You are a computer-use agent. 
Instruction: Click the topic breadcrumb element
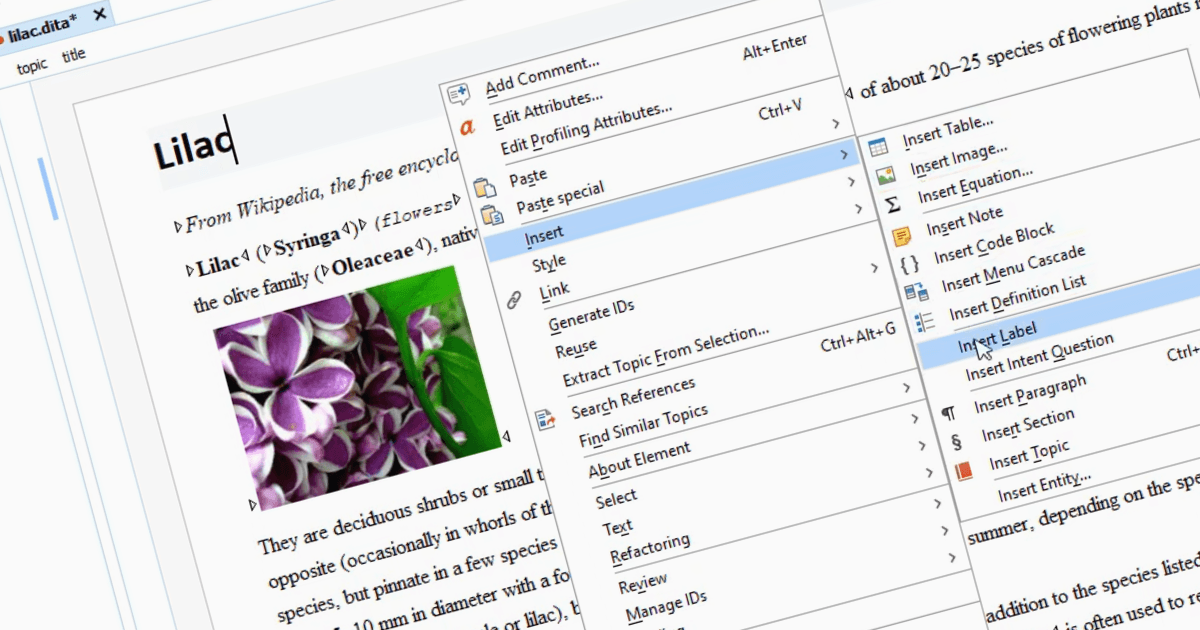[32, 67]
